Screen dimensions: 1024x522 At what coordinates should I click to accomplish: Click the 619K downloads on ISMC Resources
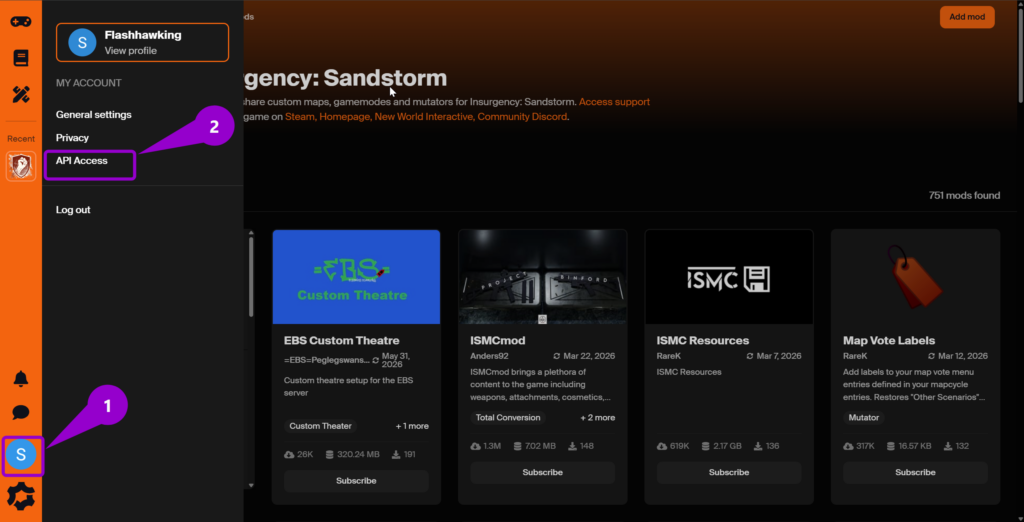[x=673, y=446]
